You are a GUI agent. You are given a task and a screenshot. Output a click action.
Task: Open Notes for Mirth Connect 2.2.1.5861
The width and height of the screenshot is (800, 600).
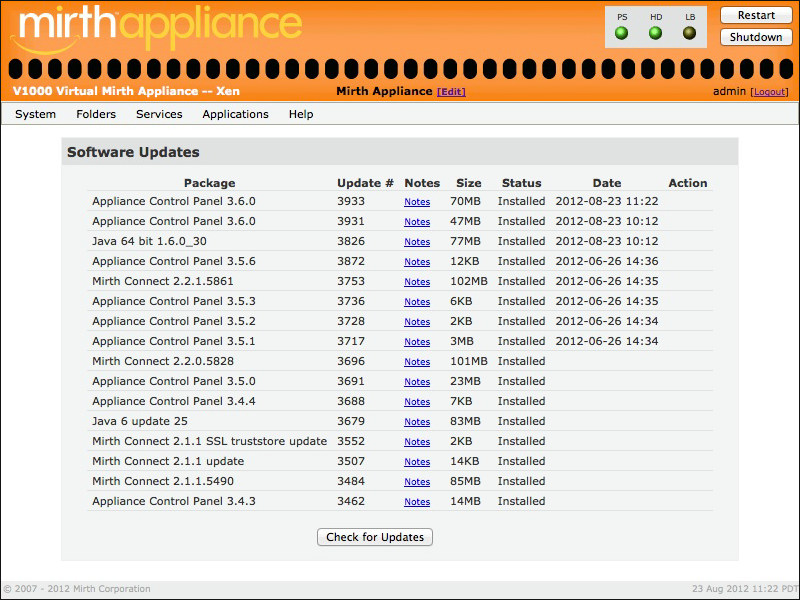pos(417,281)
